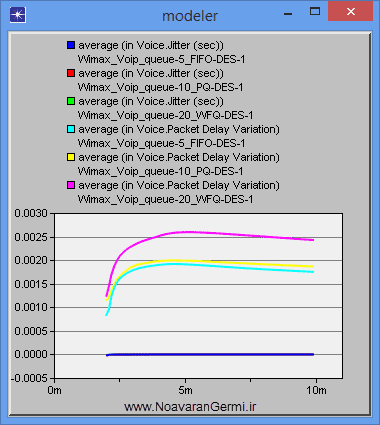Select the text Wimax_Voip_queue-5_FIFO-DES-1 under the cyan swatch
This screenshot has width=380, height=425.
click(161, 143)
